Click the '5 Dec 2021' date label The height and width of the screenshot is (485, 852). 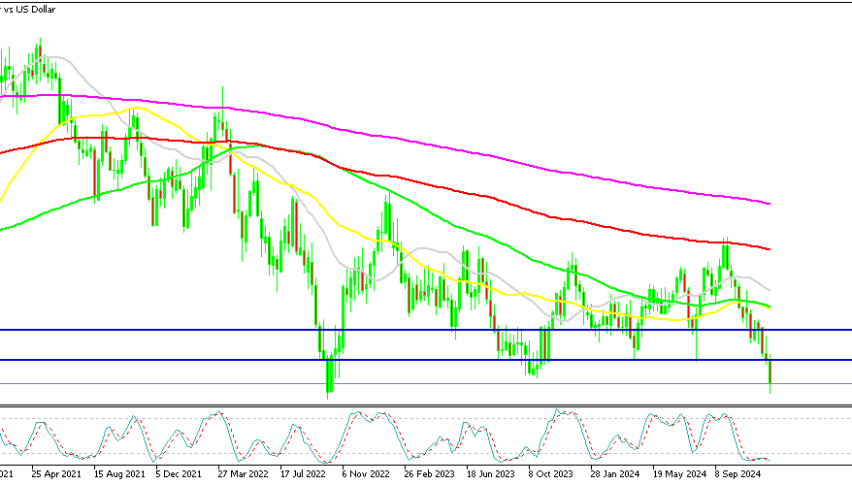click(x=181, y=474)
